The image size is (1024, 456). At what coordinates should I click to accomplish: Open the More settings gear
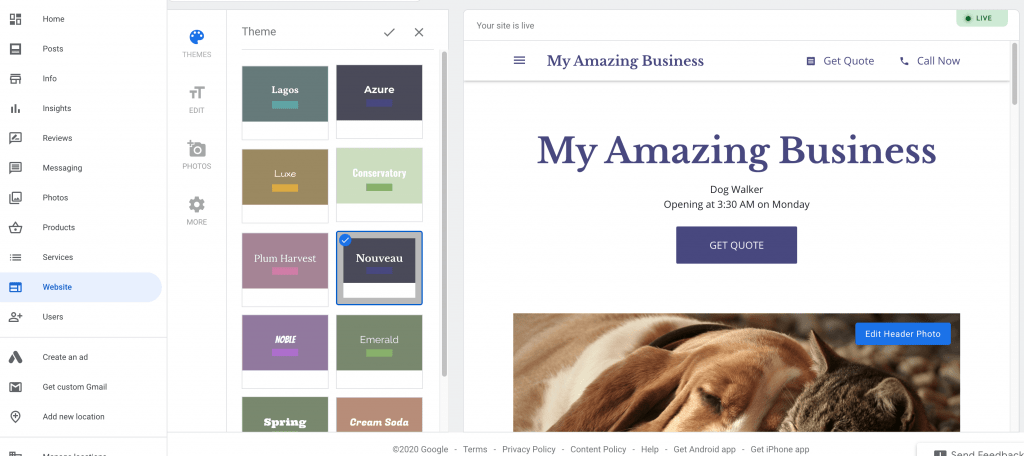197,205
